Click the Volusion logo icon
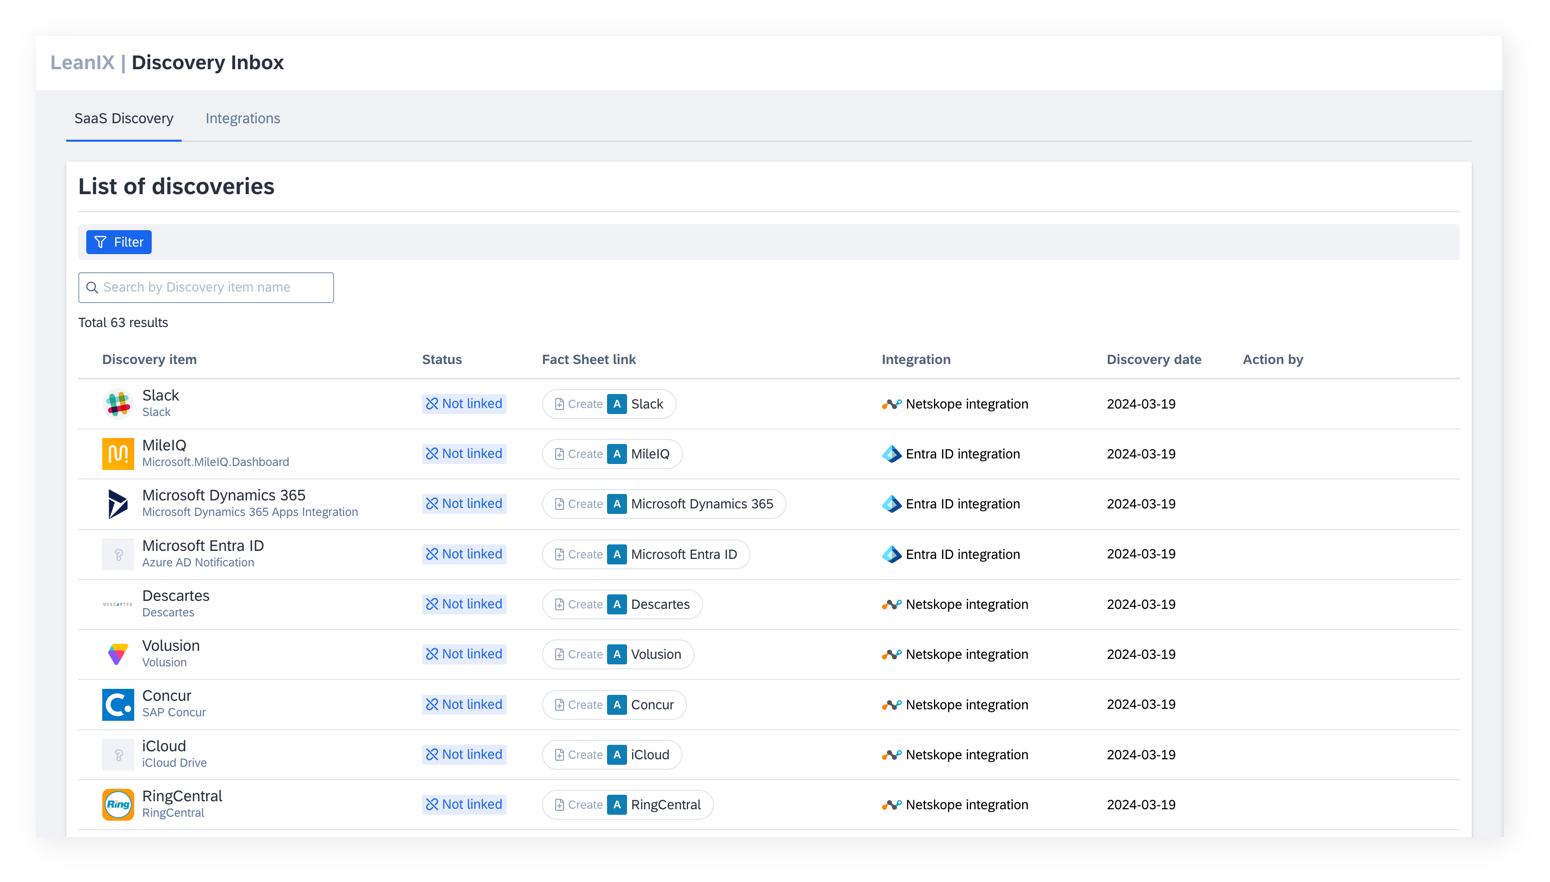 [118, 654]
